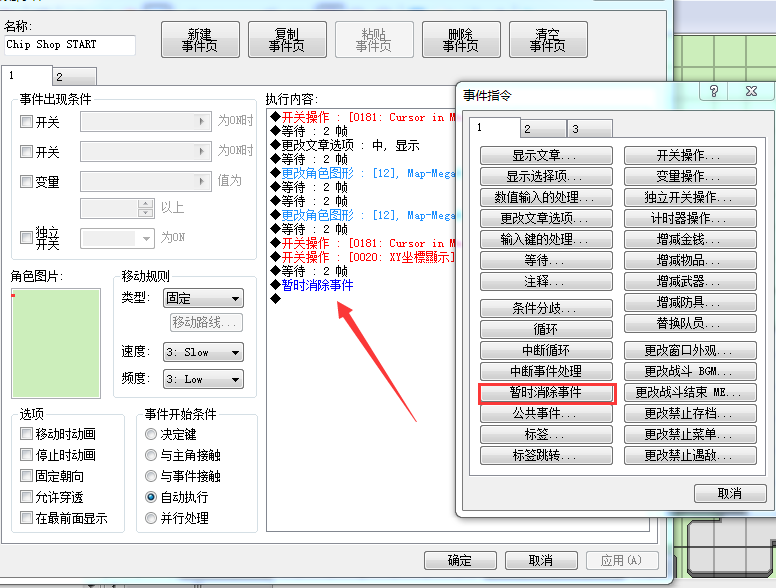Click the 替换队员 command button
Viewport: 776px width, 588px height.
(690, 324)
